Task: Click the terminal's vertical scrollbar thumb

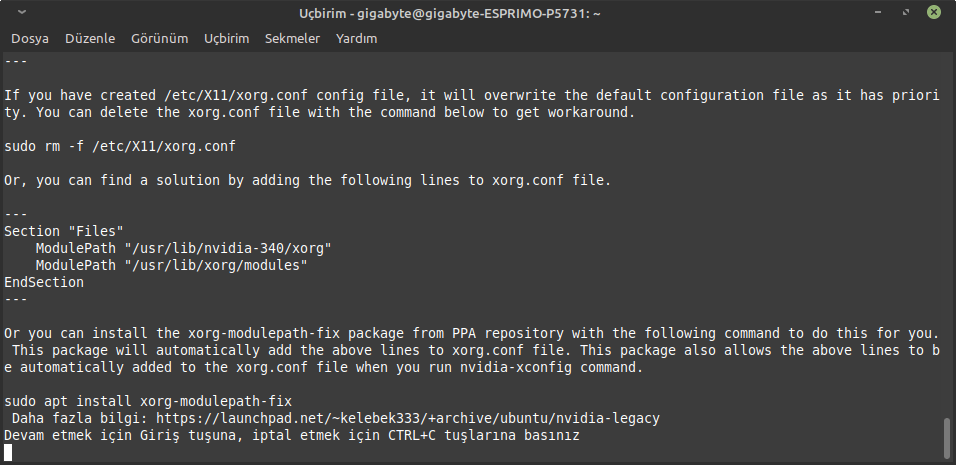Action: click(x=946, y=436)
